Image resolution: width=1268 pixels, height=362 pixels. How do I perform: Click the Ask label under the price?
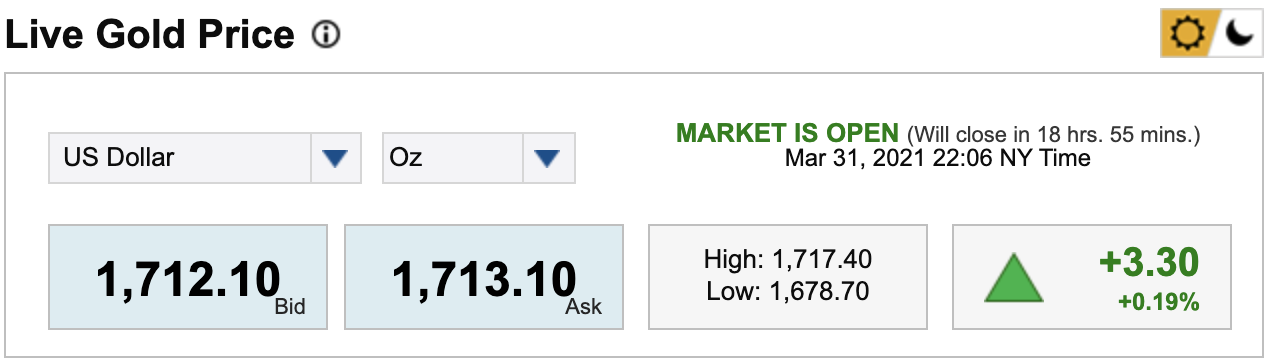[584, 306]
